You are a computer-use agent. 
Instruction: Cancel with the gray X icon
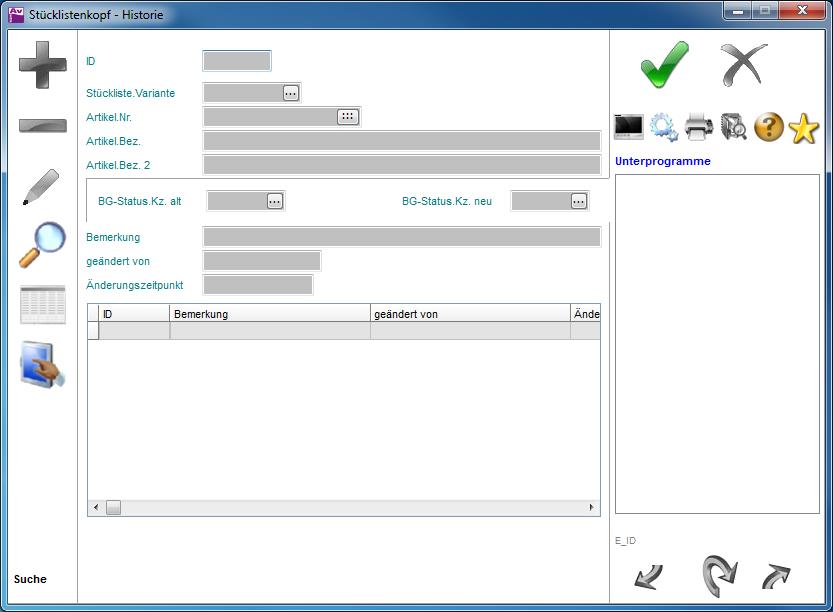click(744, 65)
